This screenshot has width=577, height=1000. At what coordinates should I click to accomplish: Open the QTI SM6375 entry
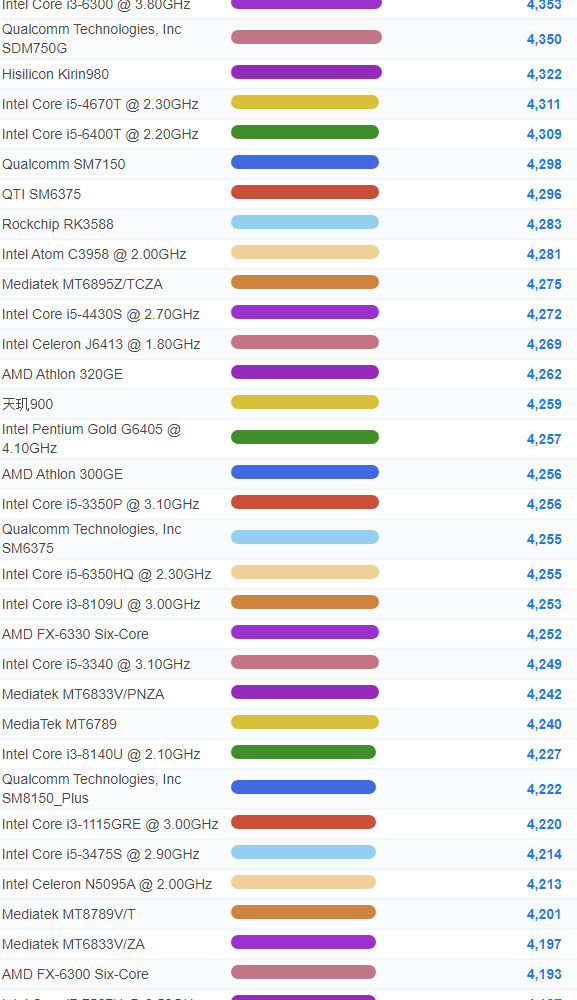tap(41, 194)
